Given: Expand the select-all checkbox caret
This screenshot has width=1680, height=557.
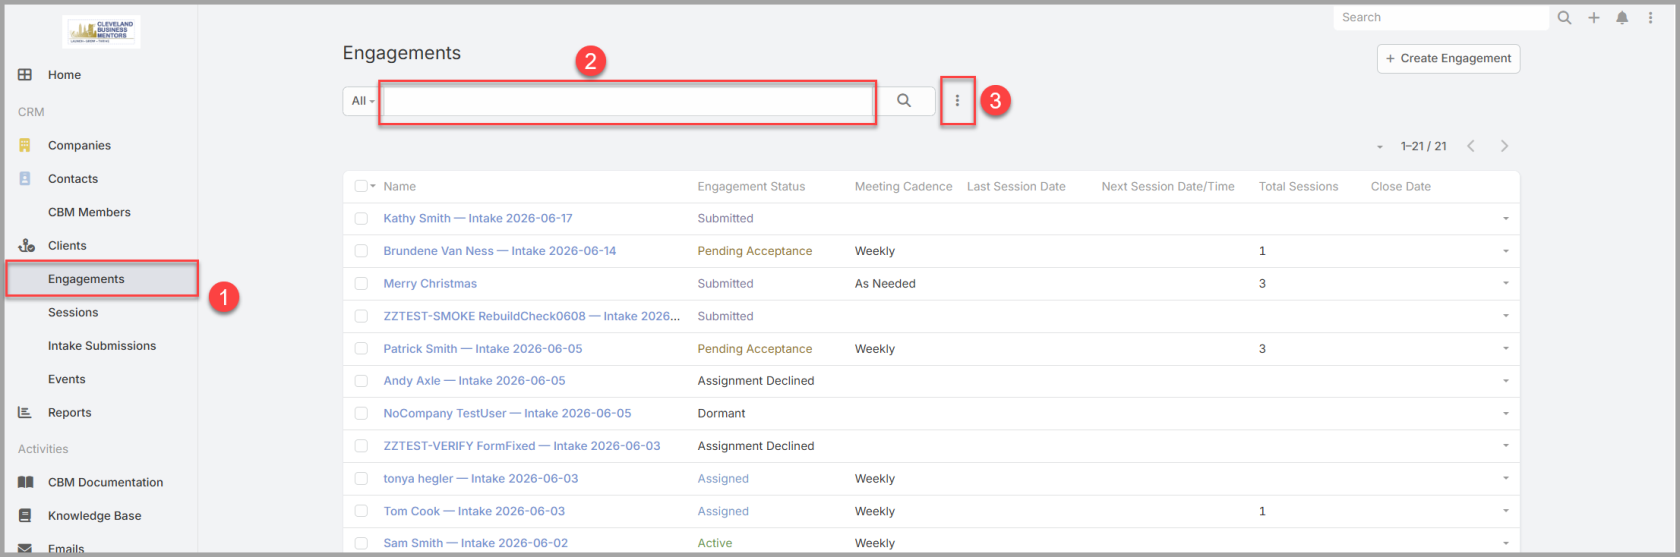Looking at the screenshot, I should pos(373,187).
